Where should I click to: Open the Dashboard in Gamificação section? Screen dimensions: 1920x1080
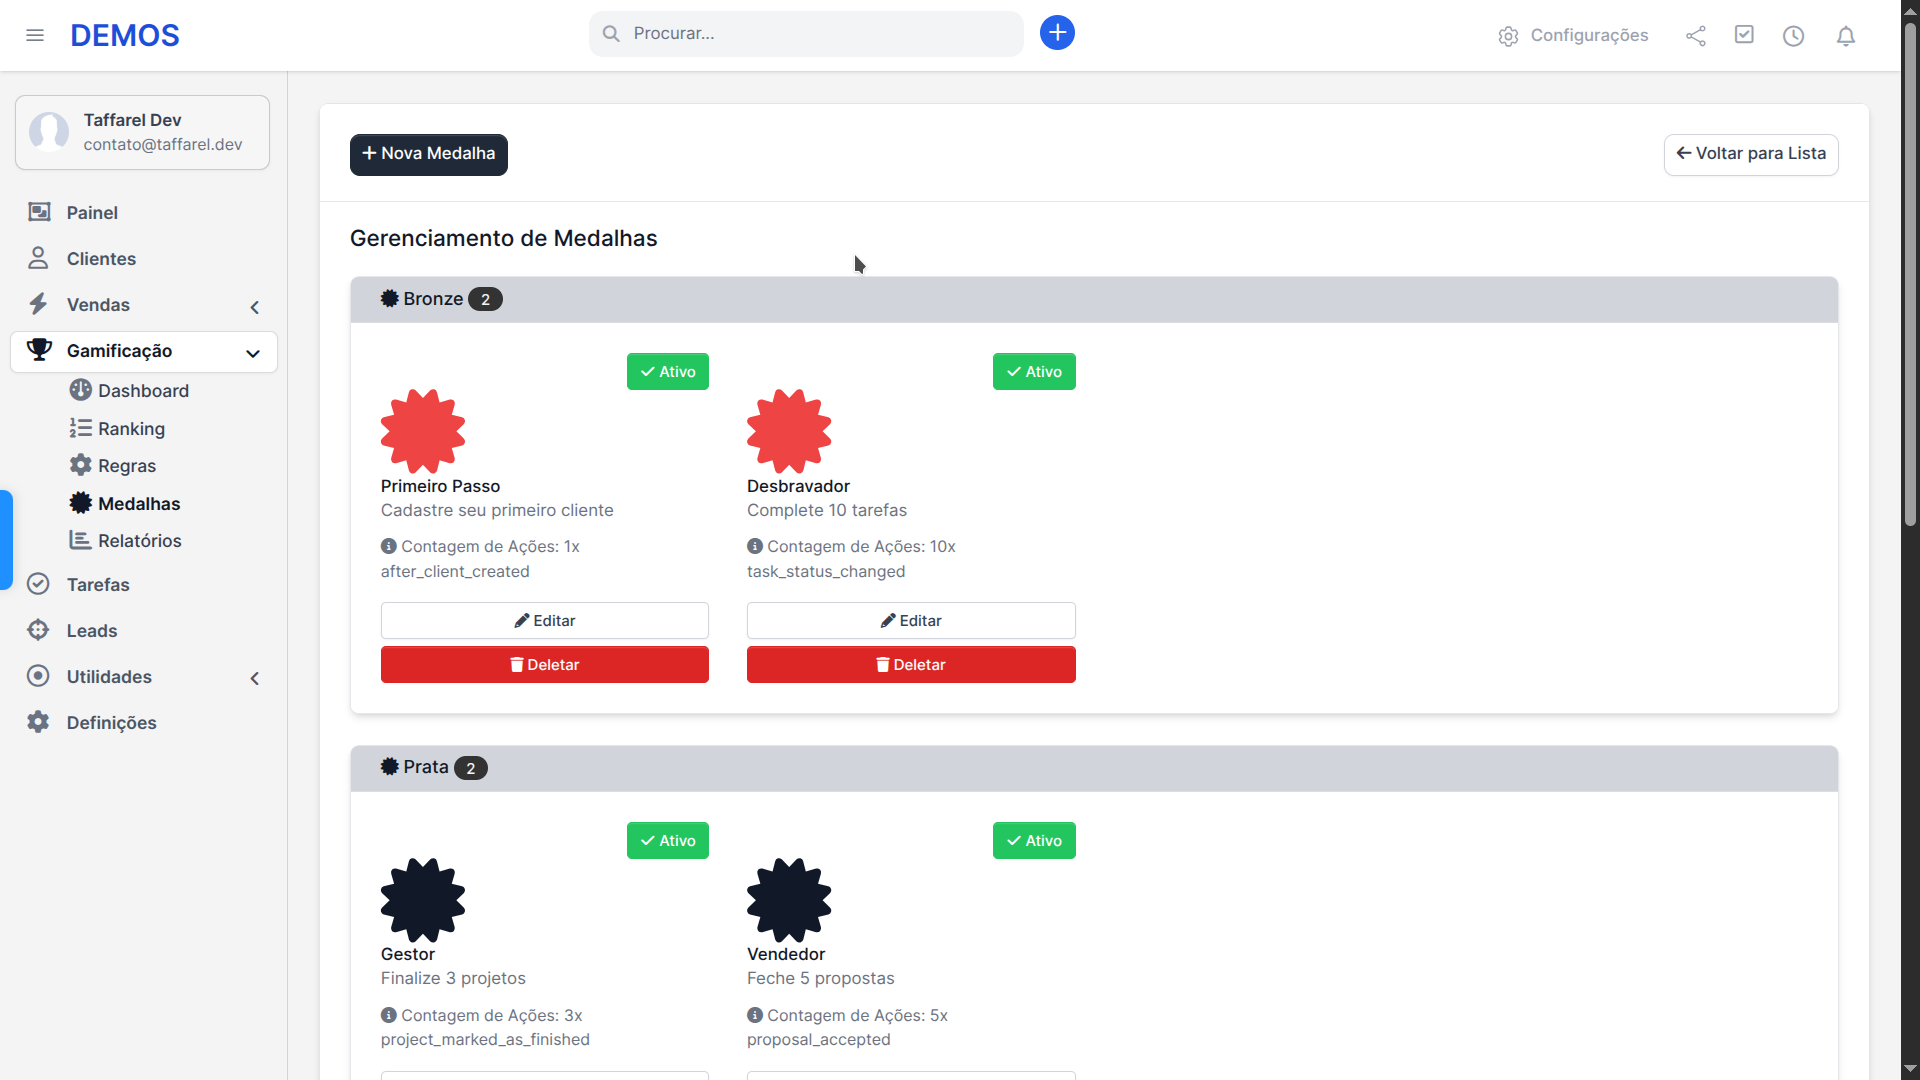[x=144, y=390]
